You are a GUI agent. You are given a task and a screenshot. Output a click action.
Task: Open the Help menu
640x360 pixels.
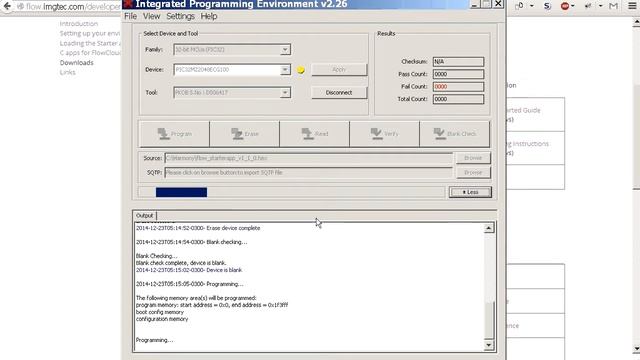[x=209, y=16]
